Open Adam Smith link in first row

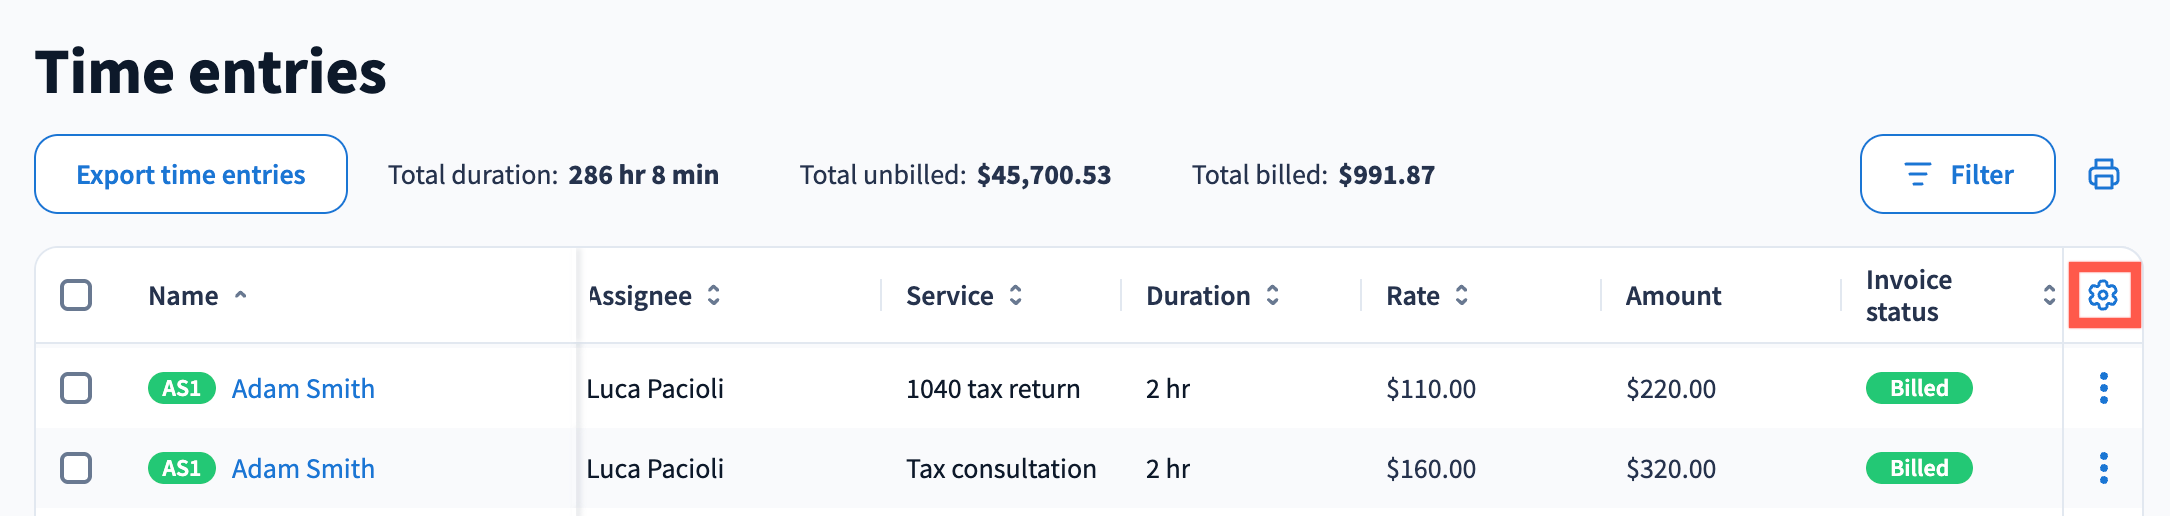point(303,388)
